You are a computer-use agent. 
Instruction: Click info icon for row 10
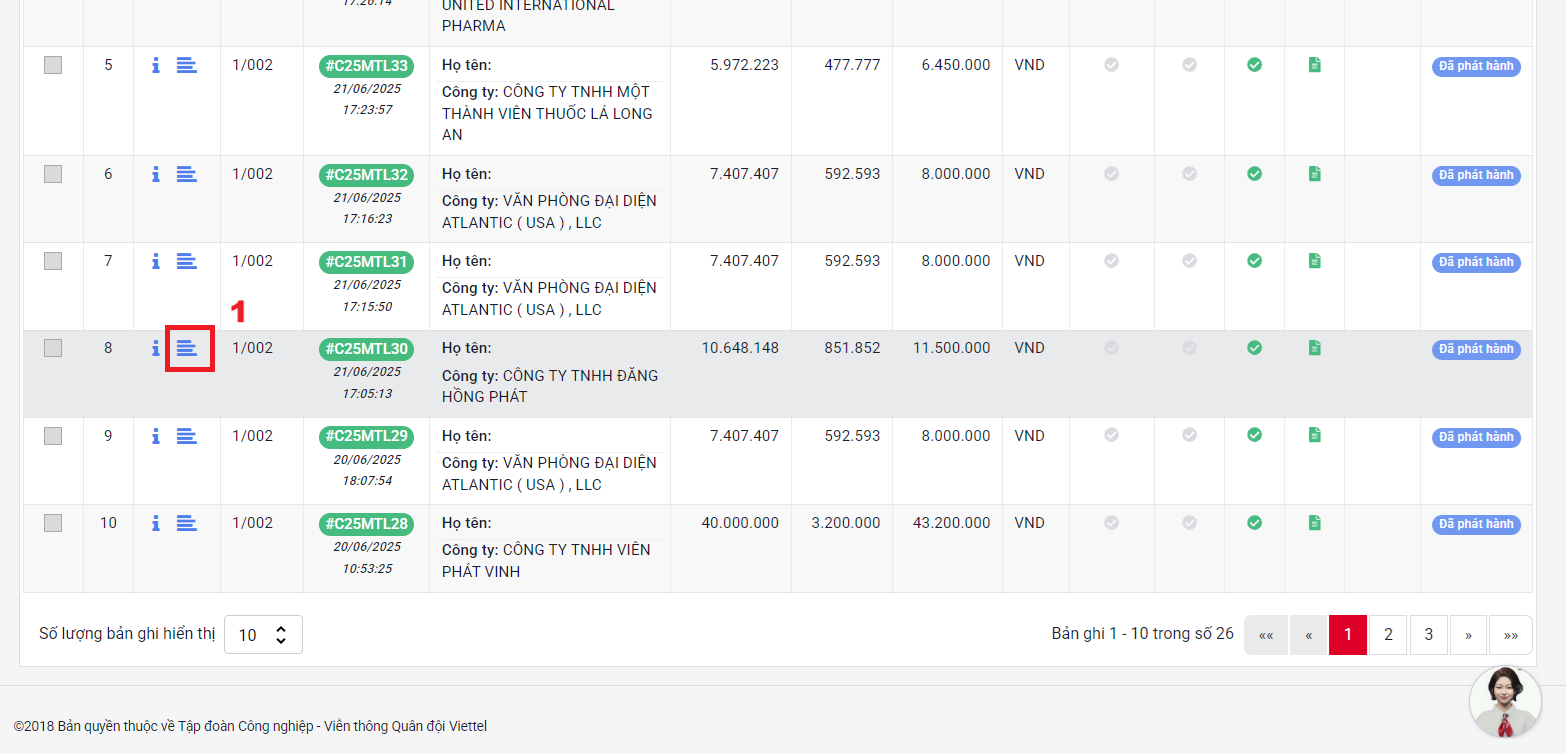tap(156, 523)
